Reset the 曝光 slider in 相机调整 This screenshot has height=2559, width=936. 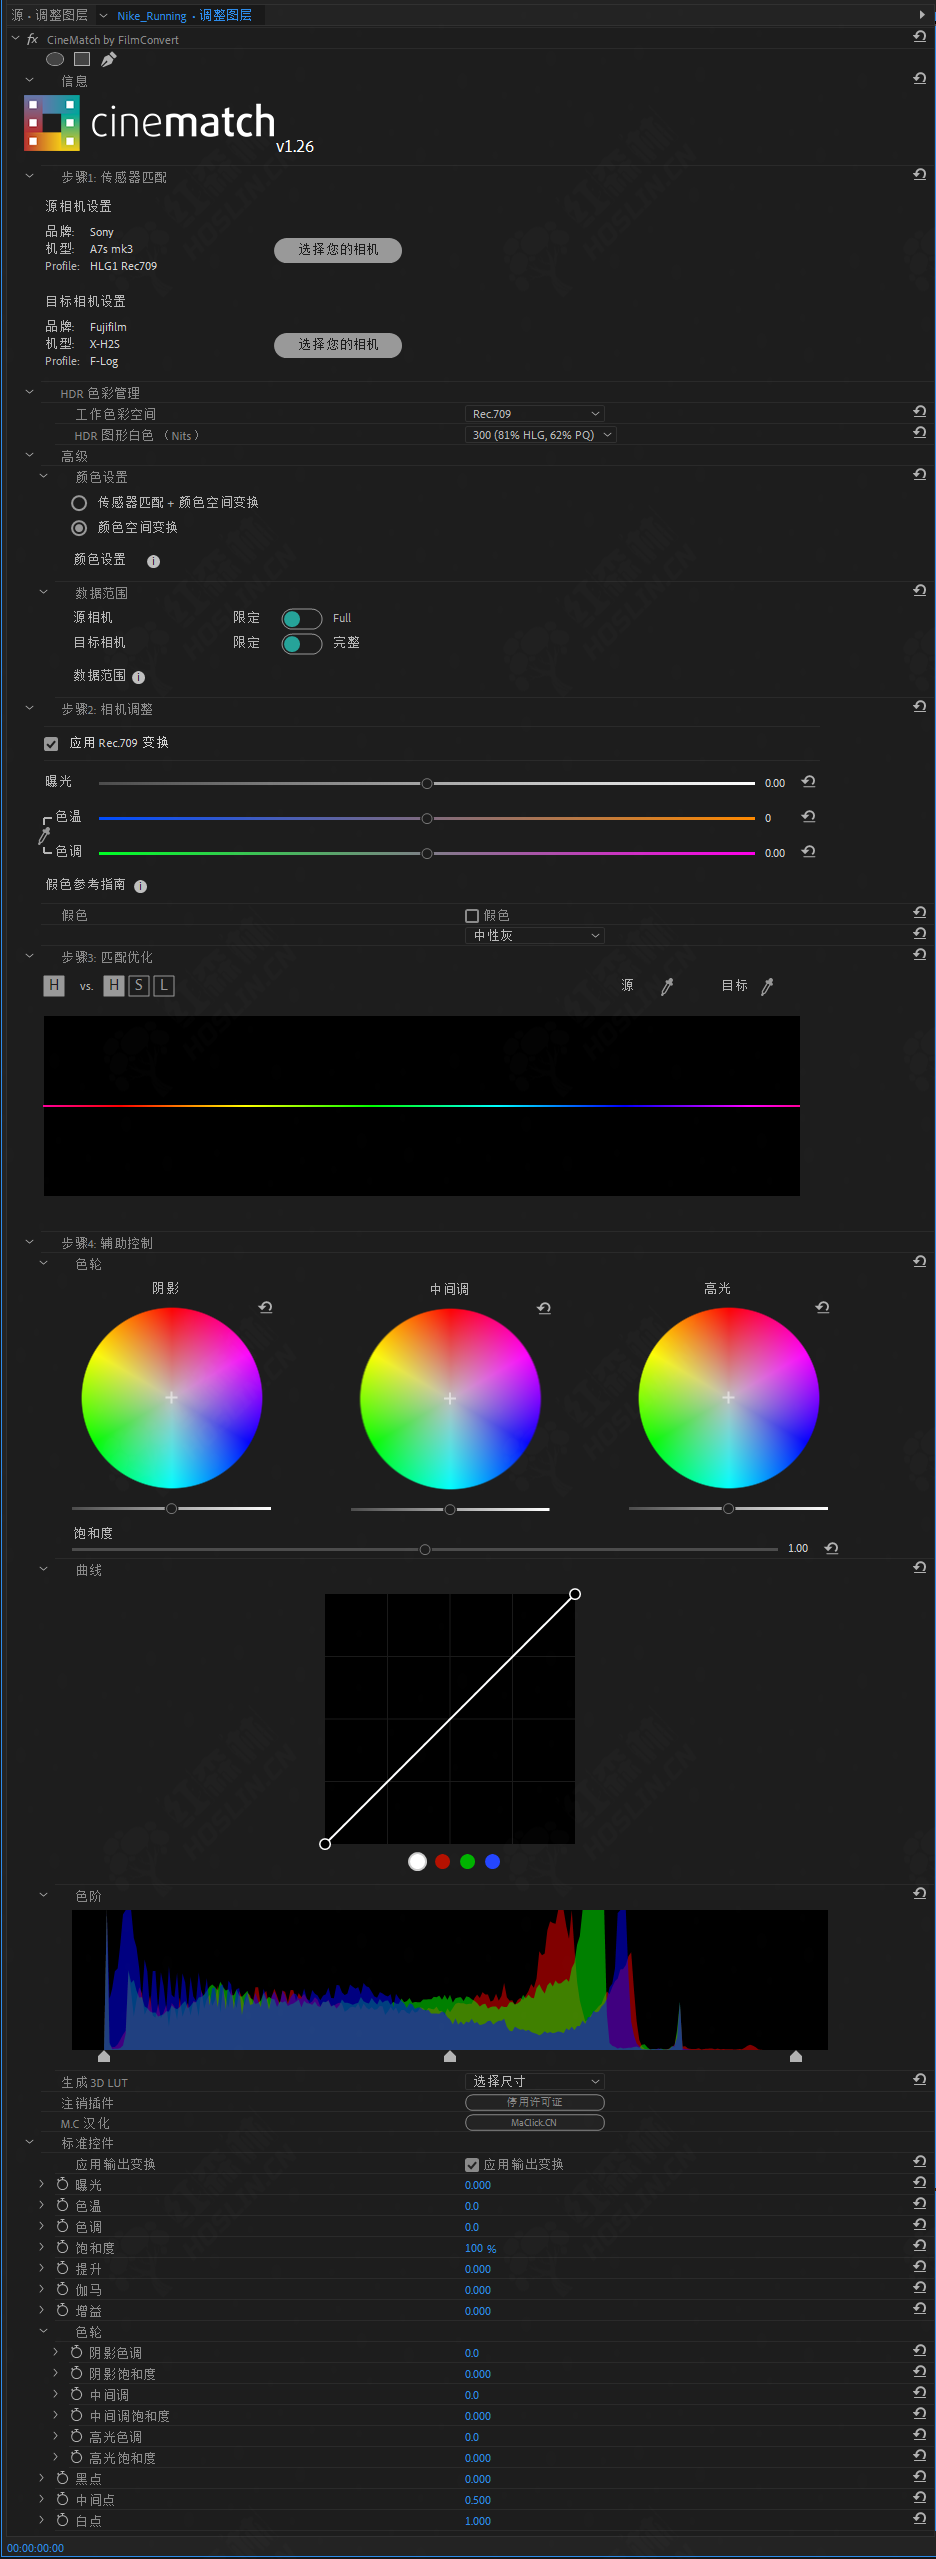coord(808,782)
